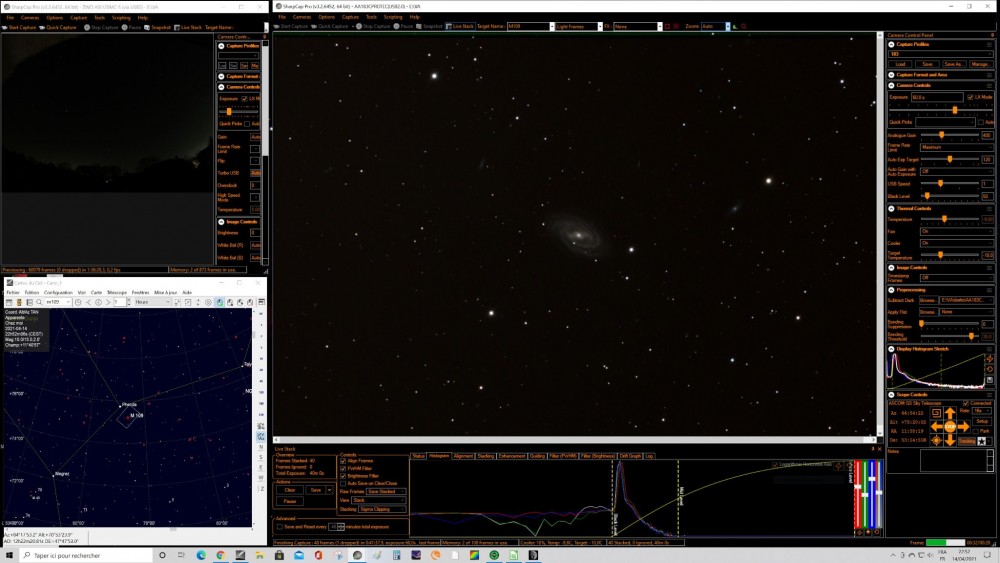Click Quick Capture in the main SharpCap toolbar
Image resolution: width=1000 pixels, height=563 pixels.
click(x=330, y=26)
